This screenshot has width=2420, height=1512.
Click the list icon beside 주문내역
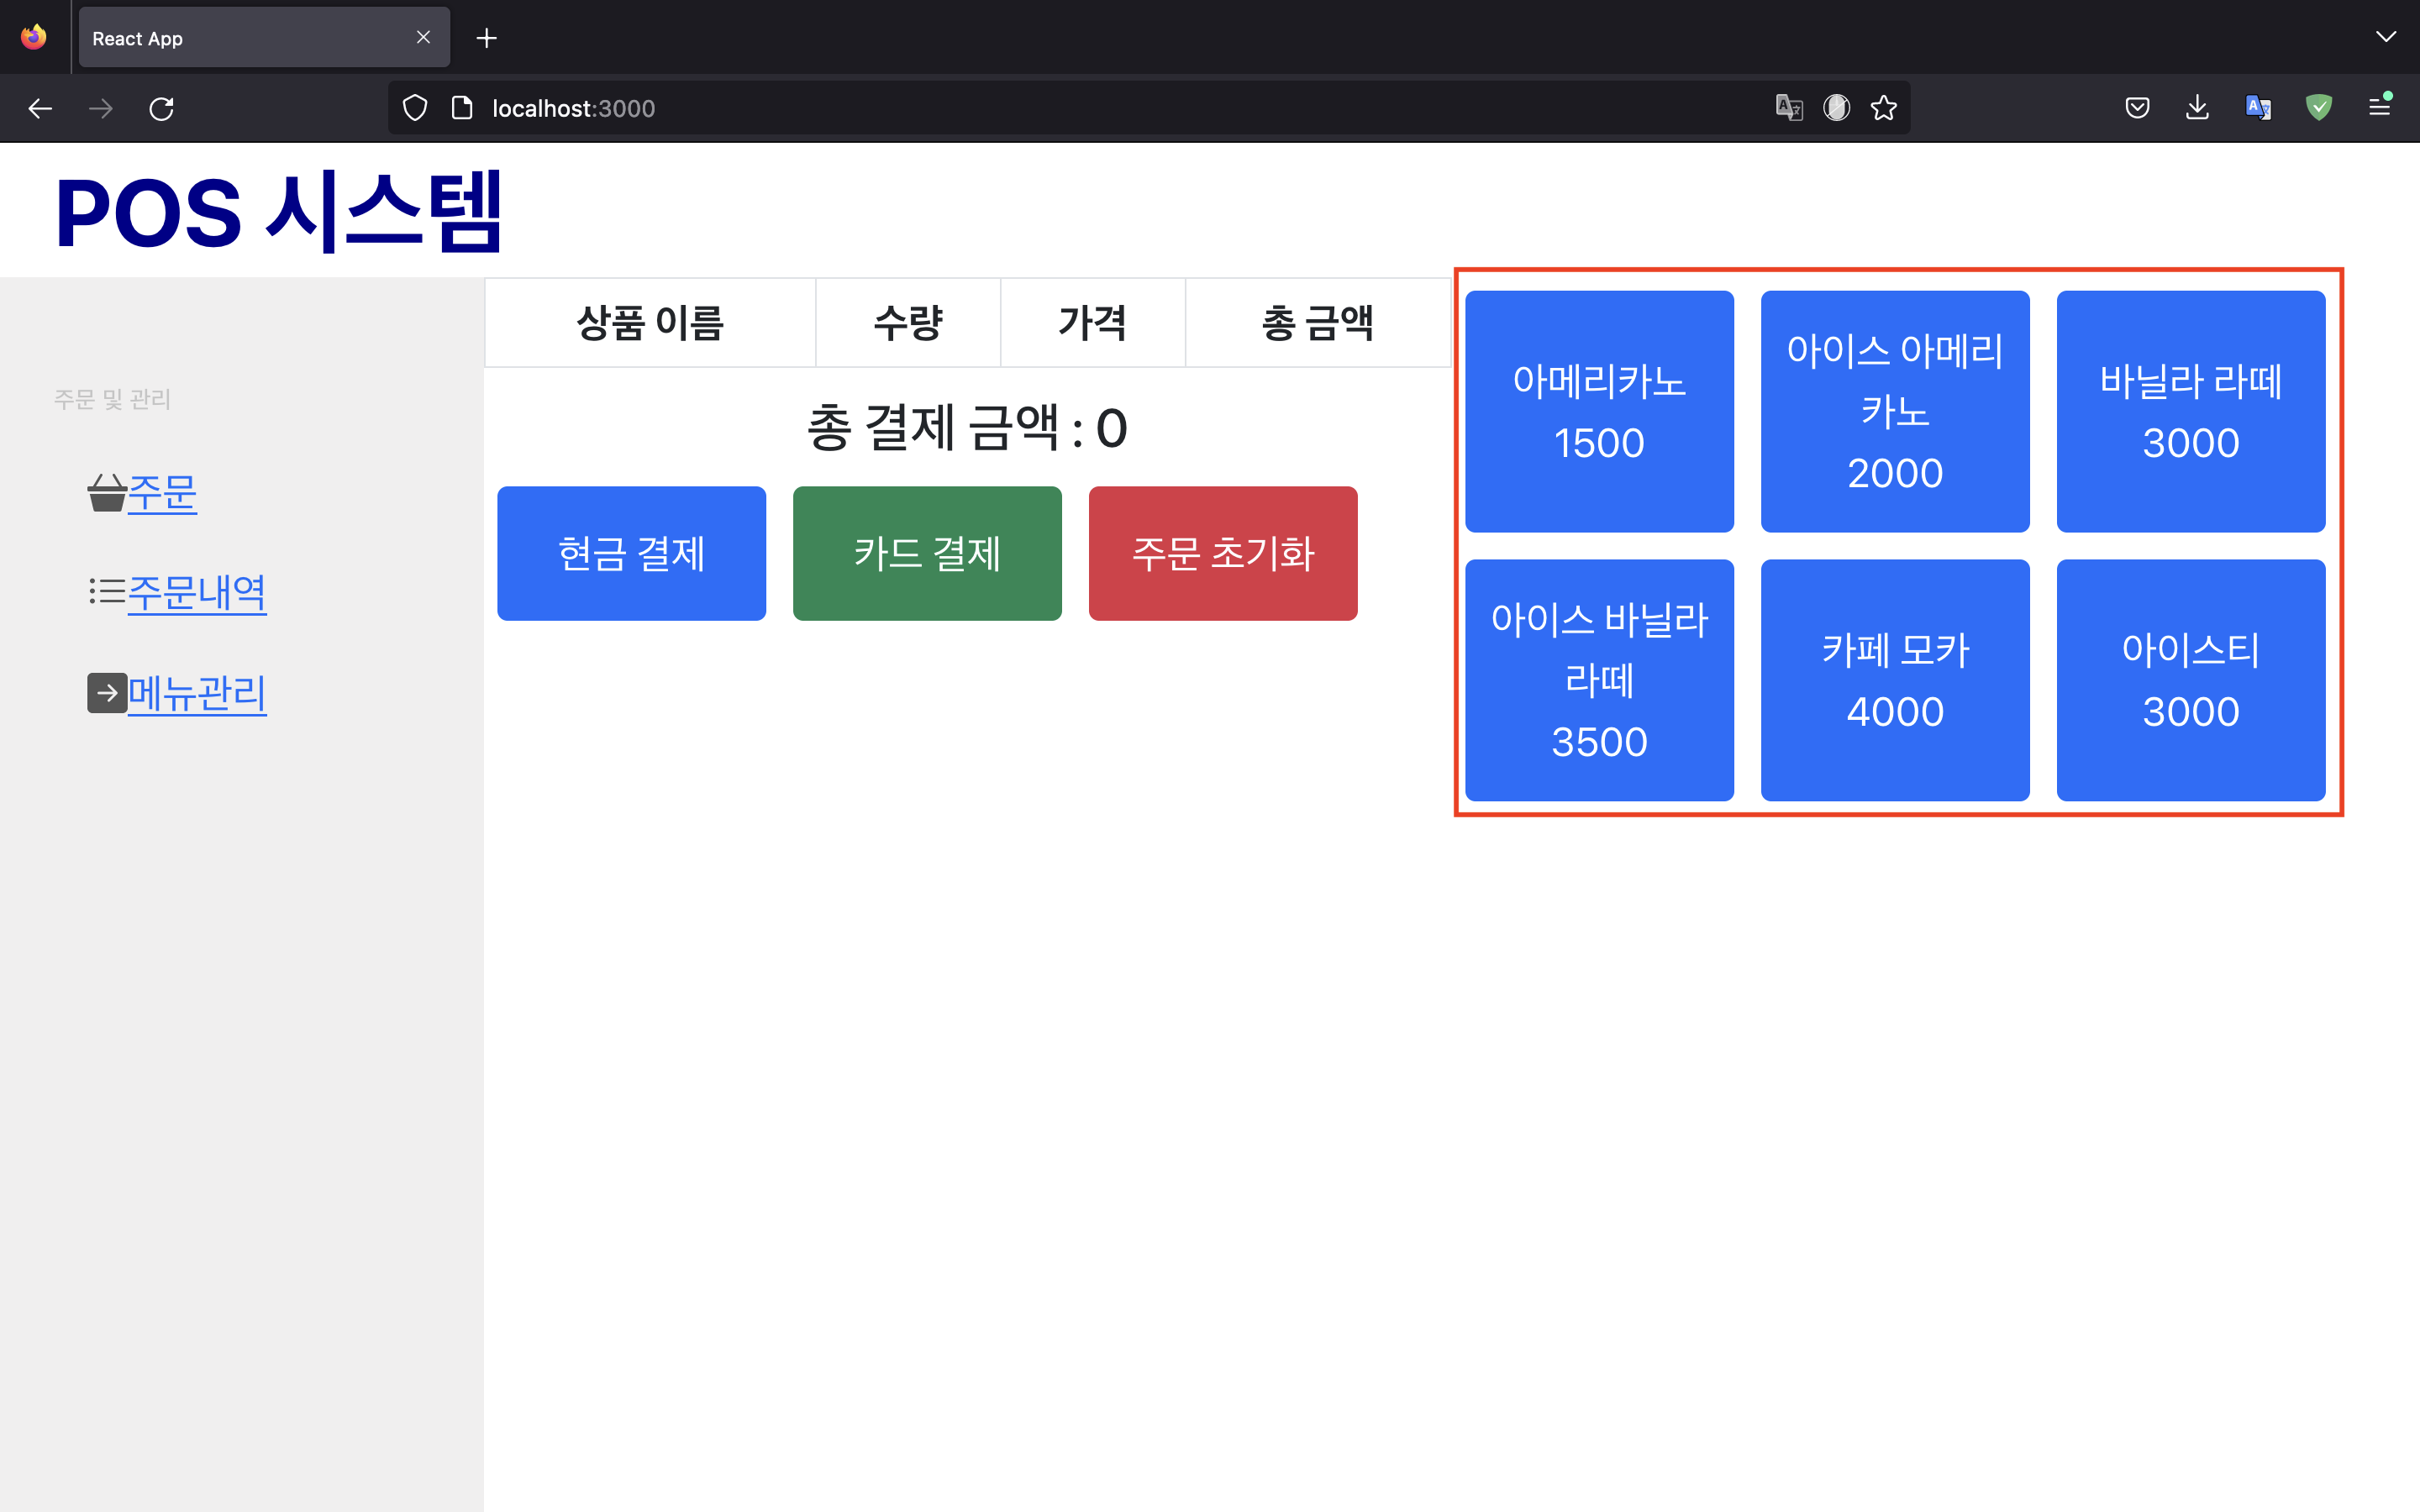[x=107, y=592]
